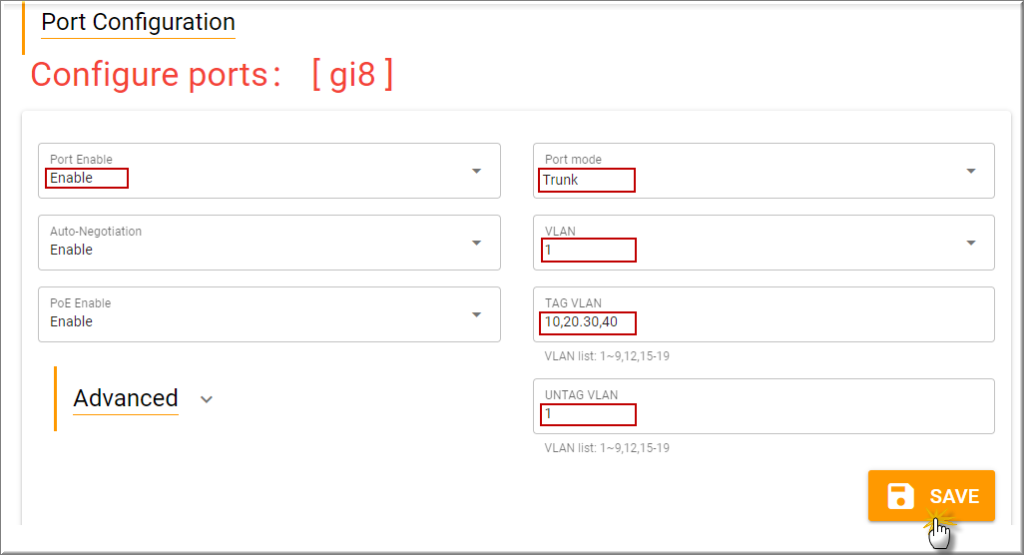Click the 'Configure ports: [ gi8 ]' title
This screenshot has height=555, width=1024.
pos(212,75)
